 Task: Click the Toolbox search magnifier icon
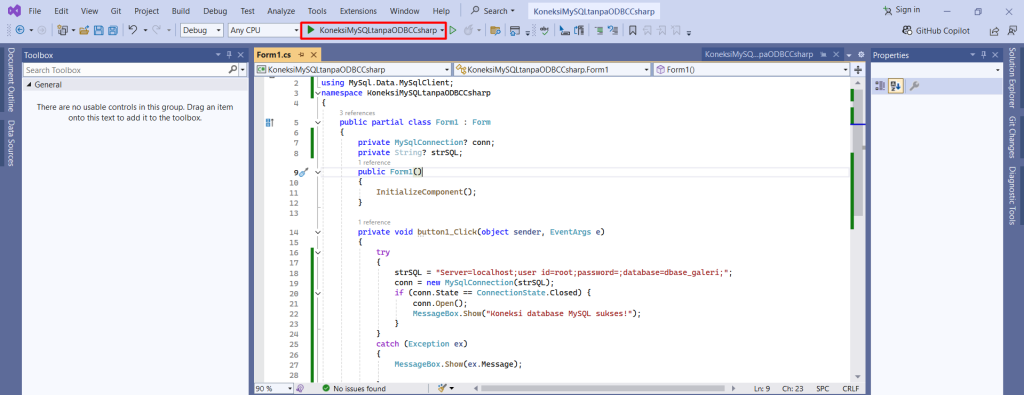(233, 69)
